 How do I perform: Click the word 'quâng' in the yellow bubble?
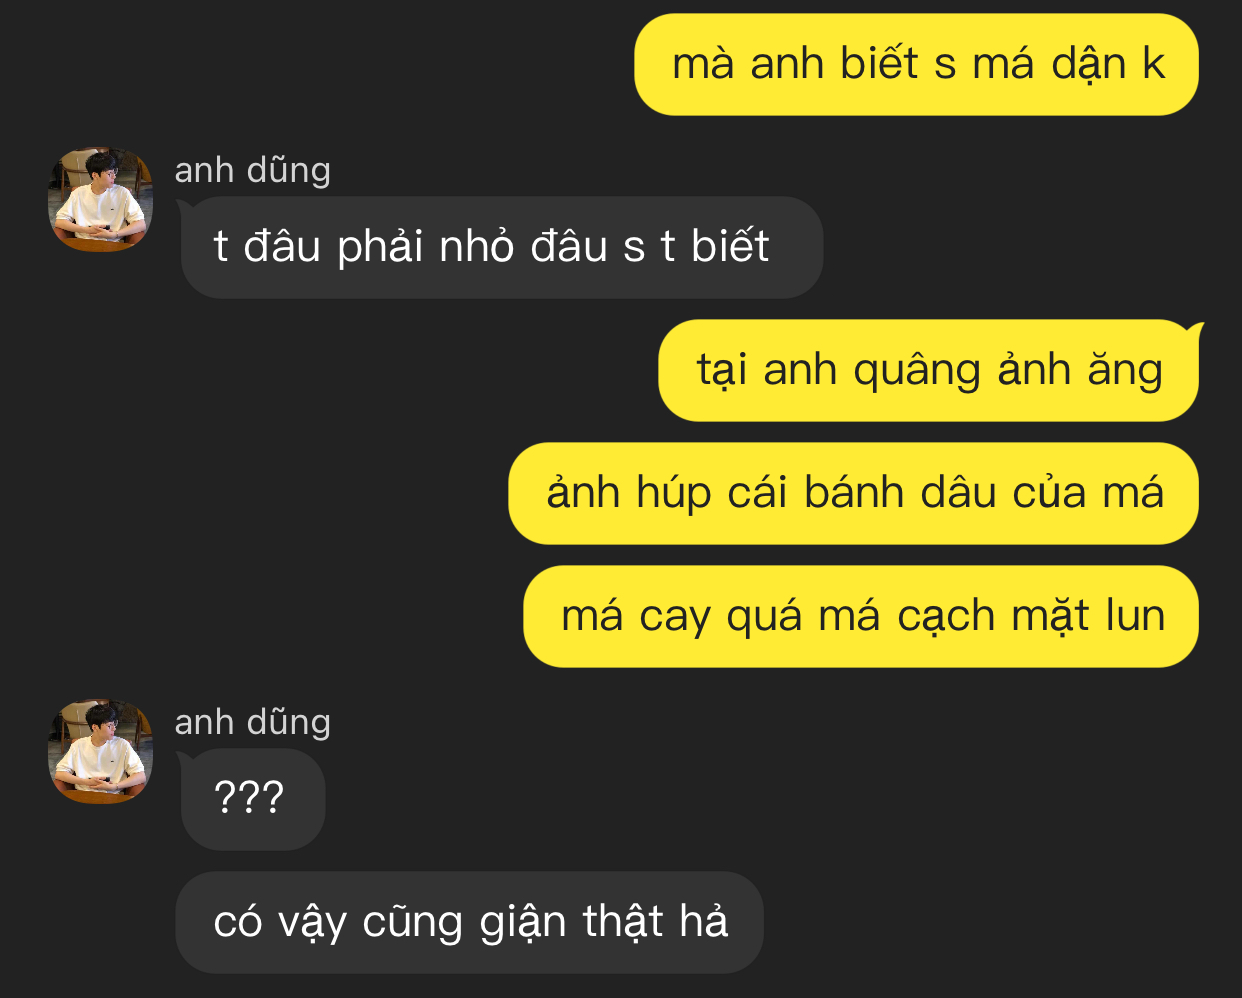point(917,371)
